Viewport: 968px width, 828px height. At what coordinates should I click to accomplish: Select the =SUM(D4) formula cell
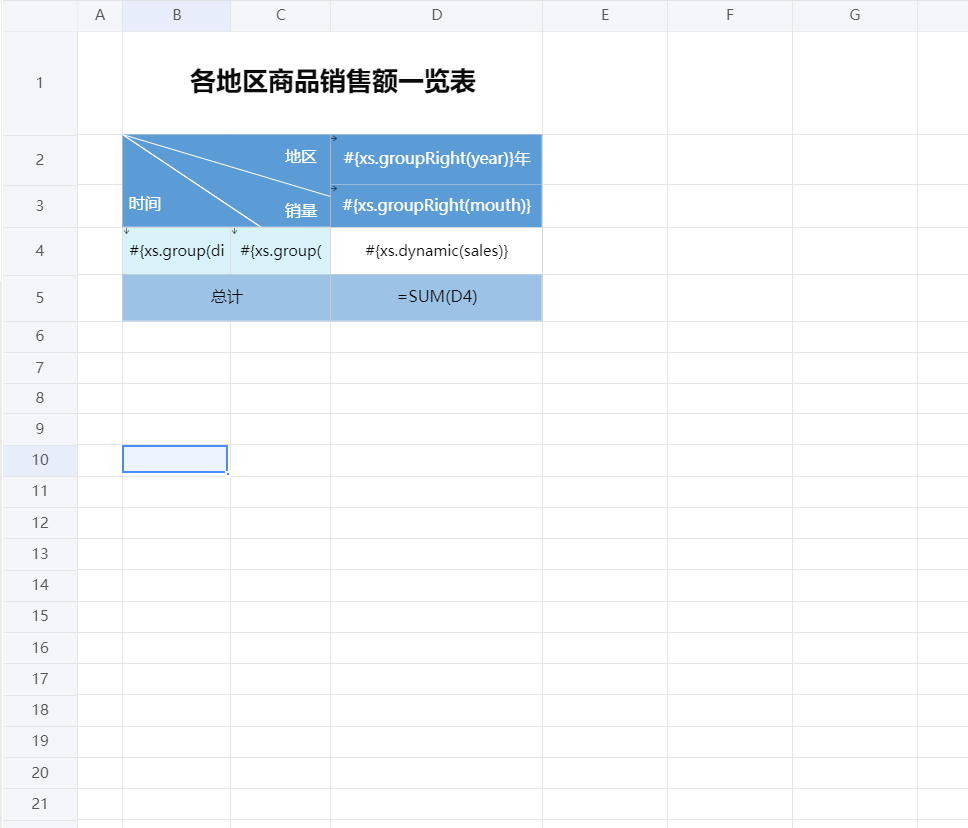click(x=436, y=298)
